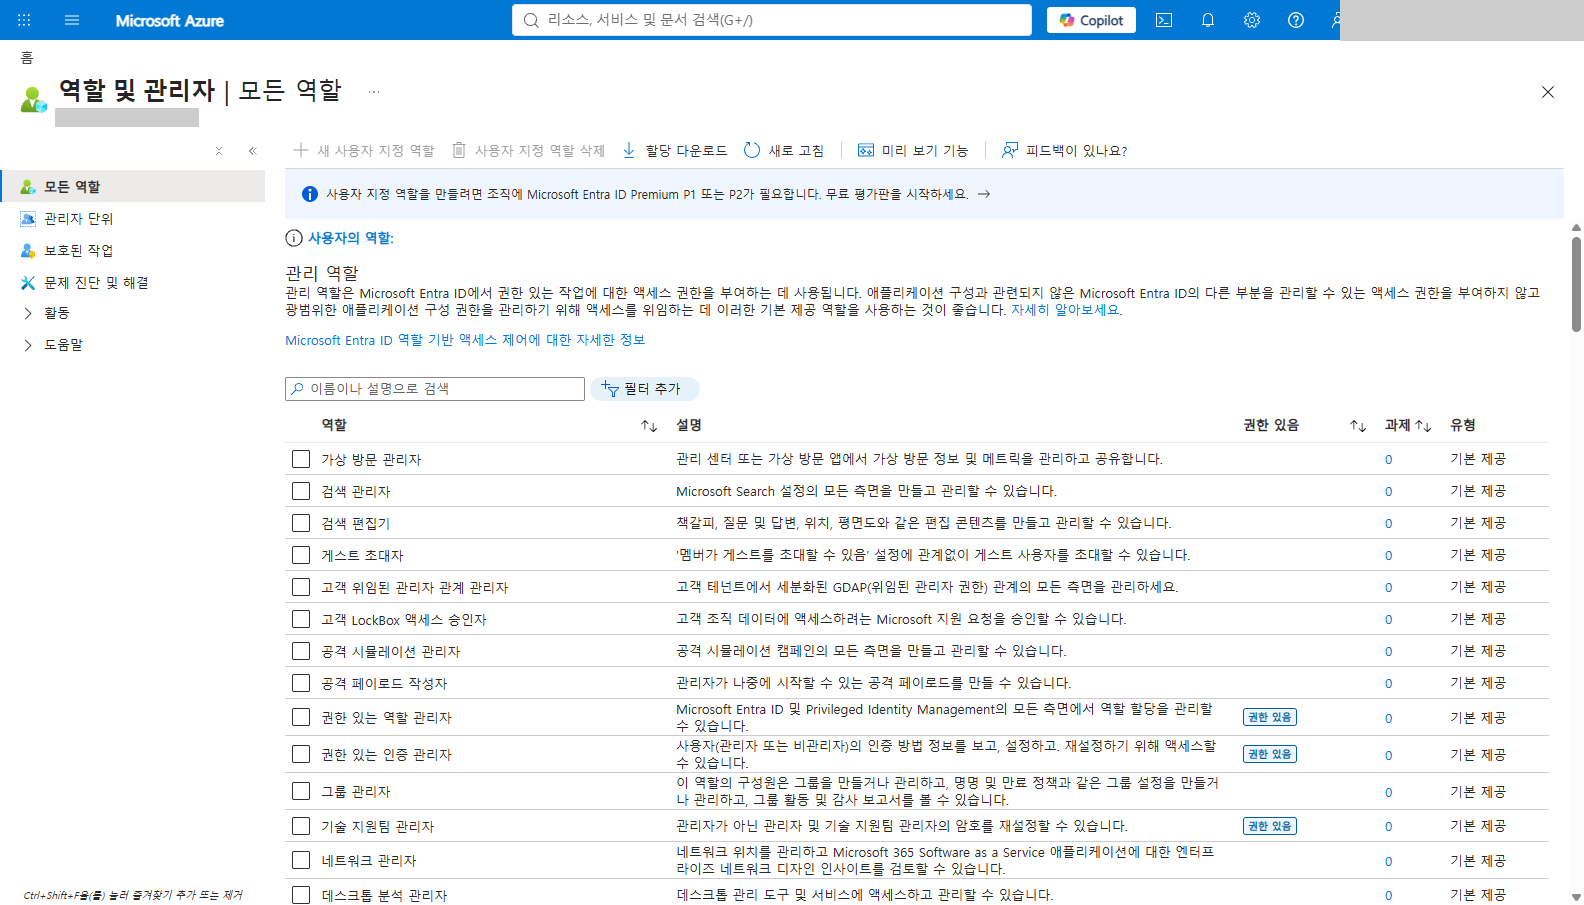Viewport: 1584px width, 905px height.
Task: Click the arrow in the Premium info banner
Action: point(984,194)
